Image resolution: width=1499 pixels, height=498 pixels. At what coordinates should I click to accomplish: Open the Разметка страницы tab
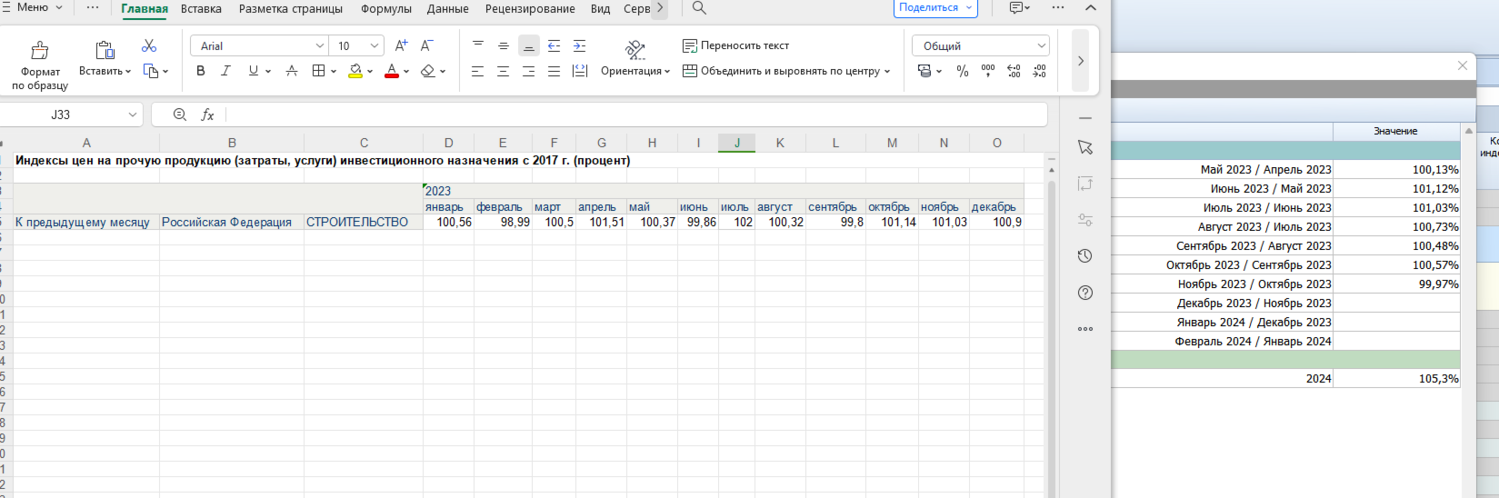click(x=290, y=8)
